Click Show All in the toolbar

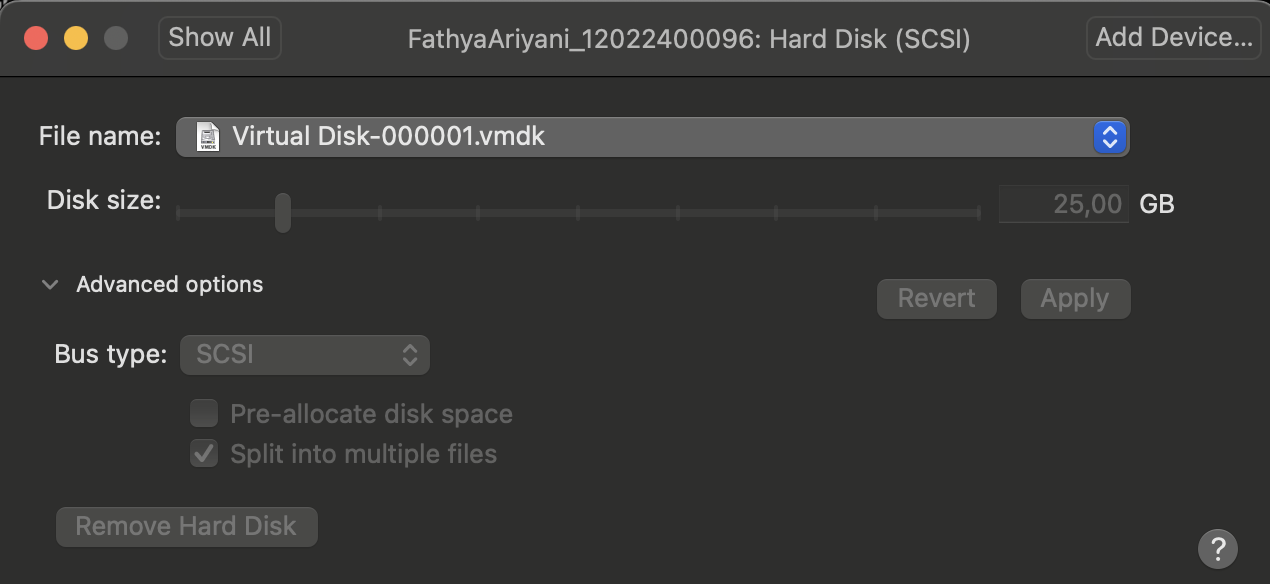[220, 38]
